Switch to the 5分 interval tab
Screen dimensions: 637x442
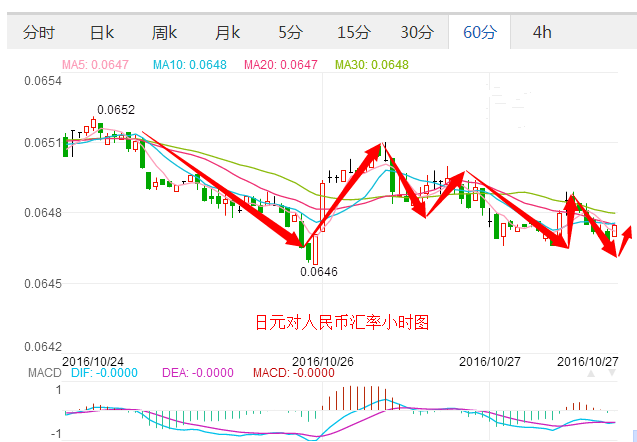290,32
